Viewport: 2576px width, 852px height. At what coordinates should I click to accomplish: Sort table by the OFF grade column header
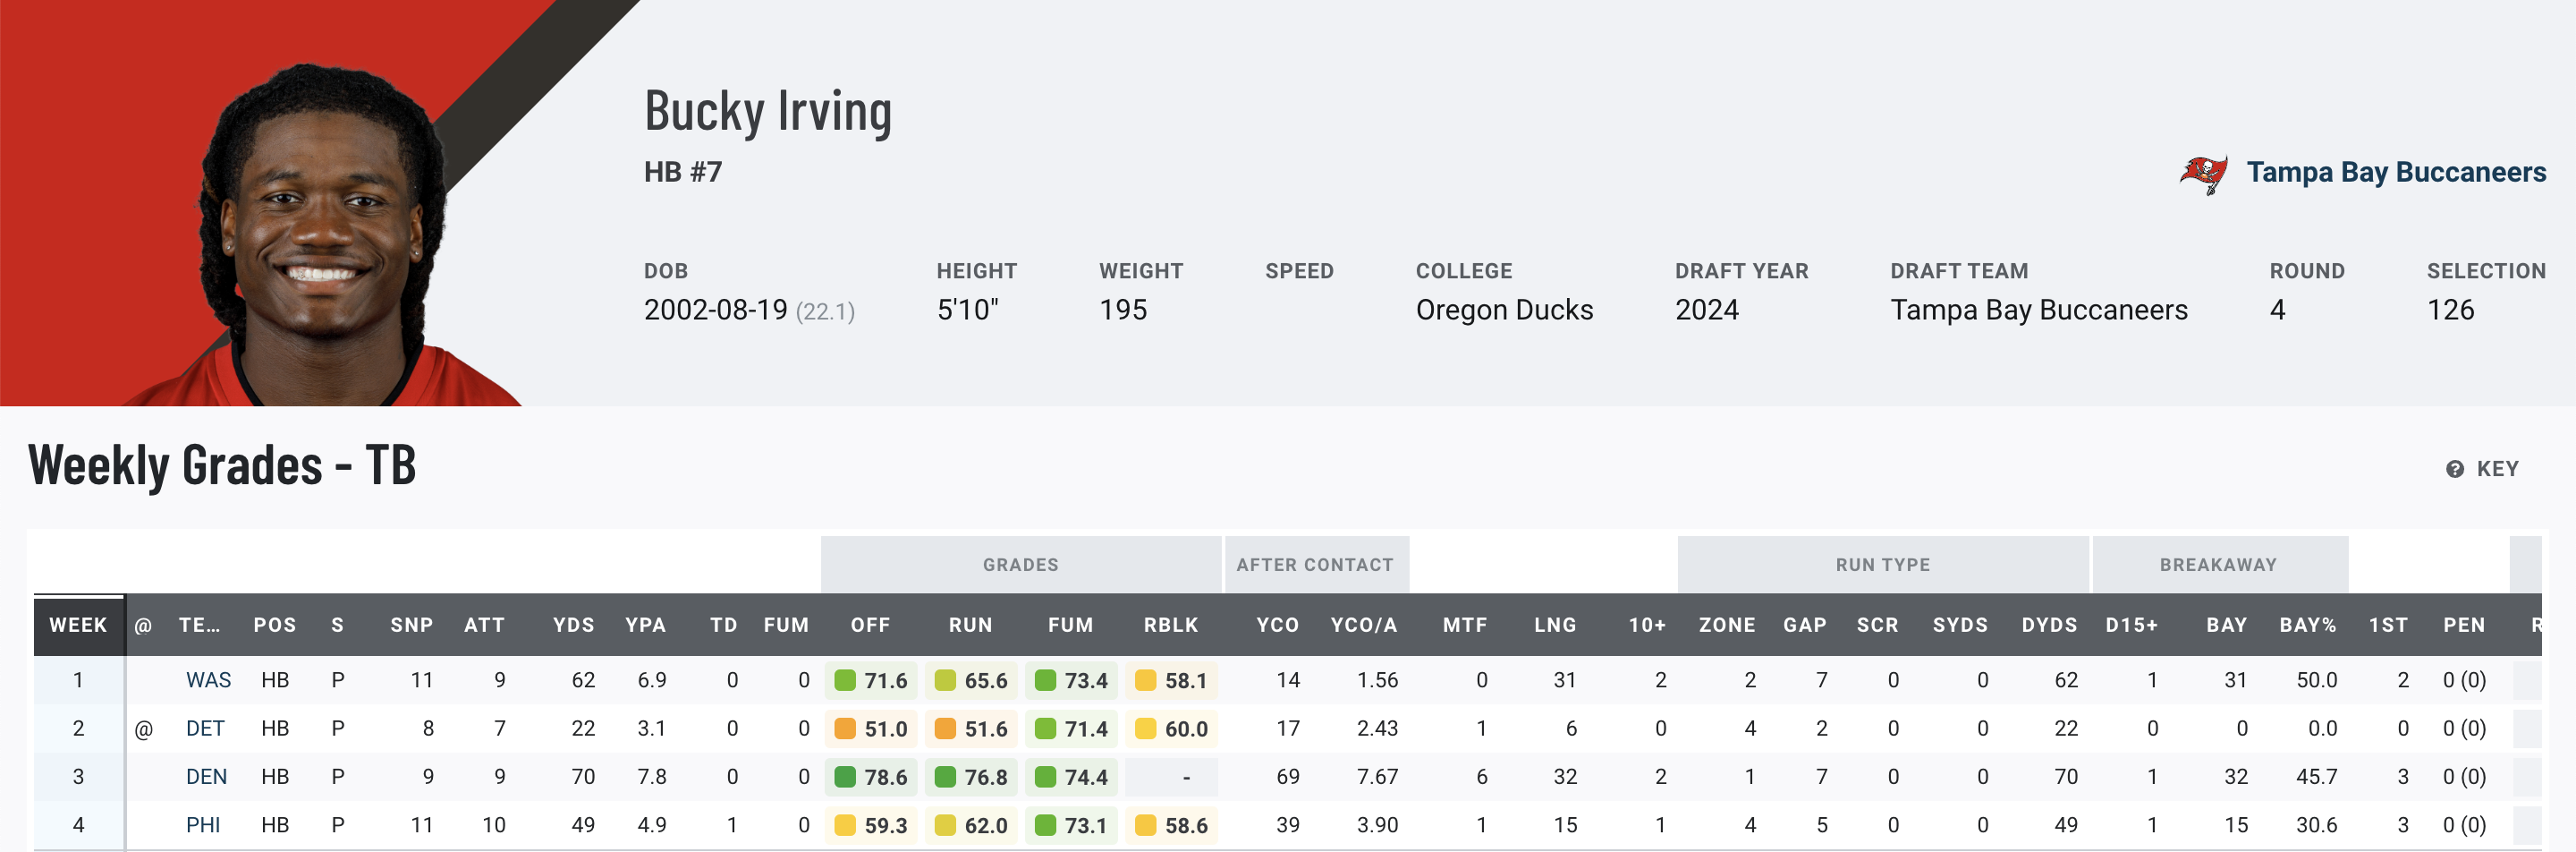[x=870, y=625]
